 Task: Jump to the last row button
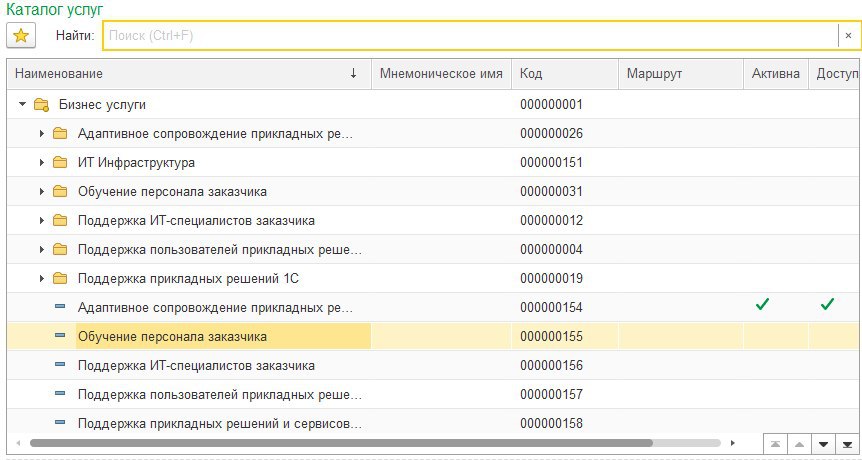click(847, 444)
